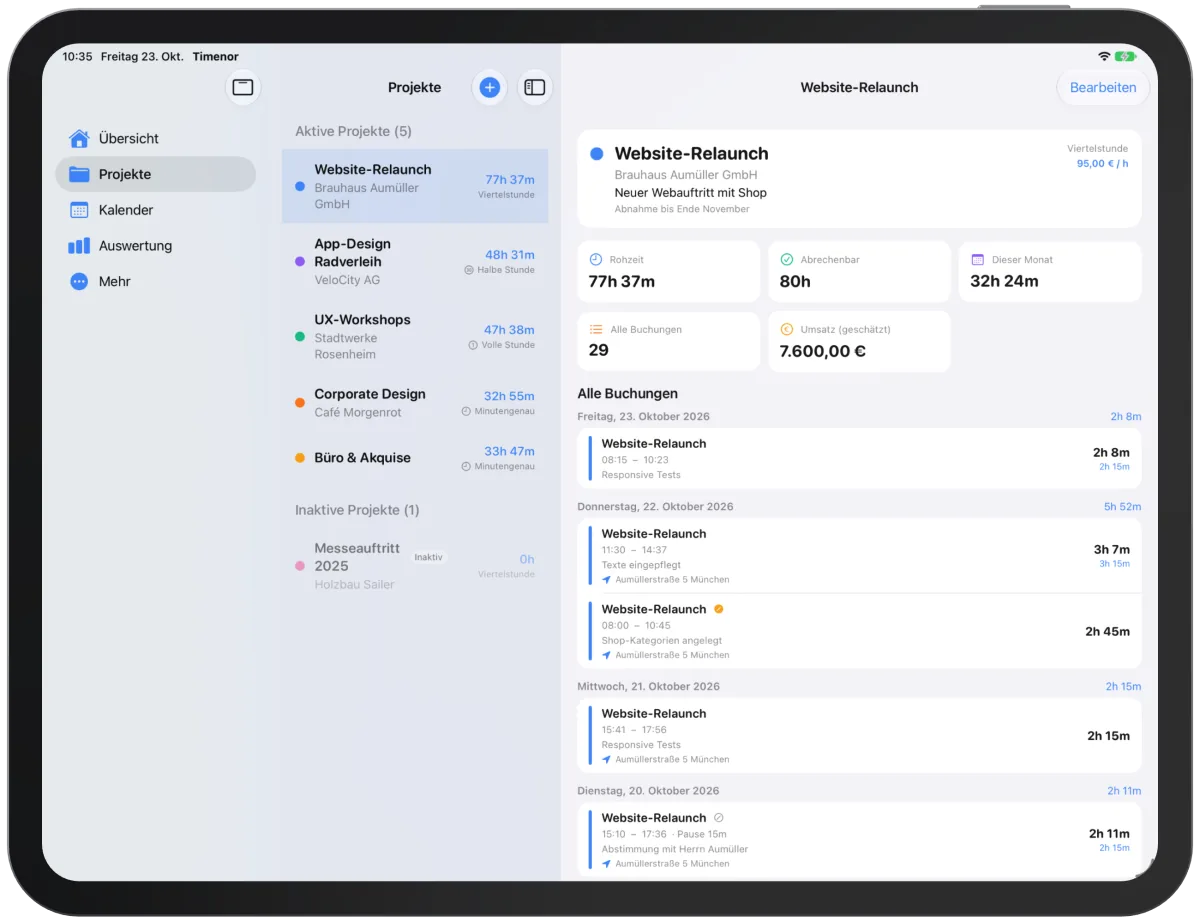Toggle the sidebar layout icon beside the plus
This screenshot has width=1200, height=922.
(535, 87)
